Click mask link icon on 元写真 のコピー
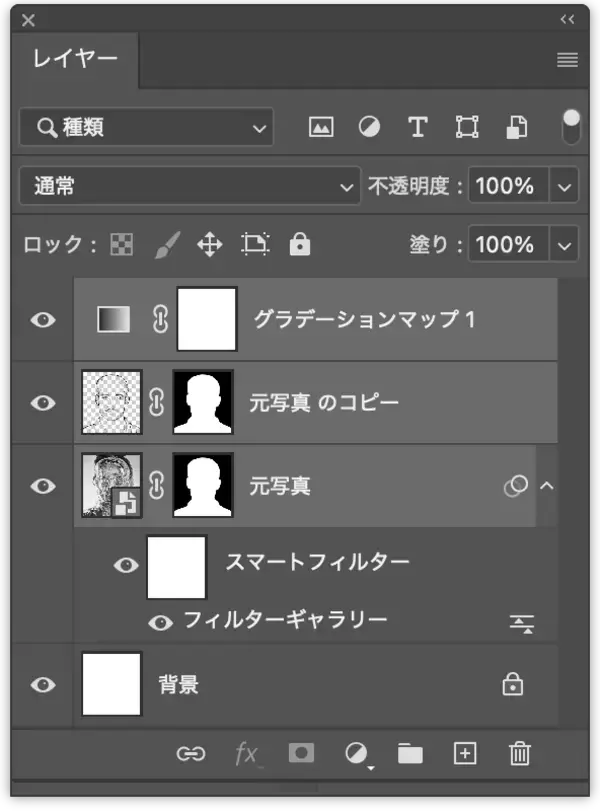The height and width of the screenshot is (811, 600). click(x=157, y=402)
